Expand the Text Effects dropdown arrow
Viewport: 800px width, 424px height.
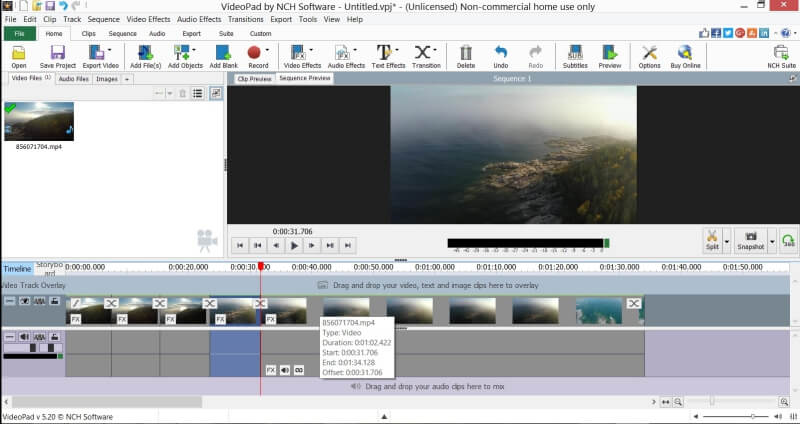[396, 50]
